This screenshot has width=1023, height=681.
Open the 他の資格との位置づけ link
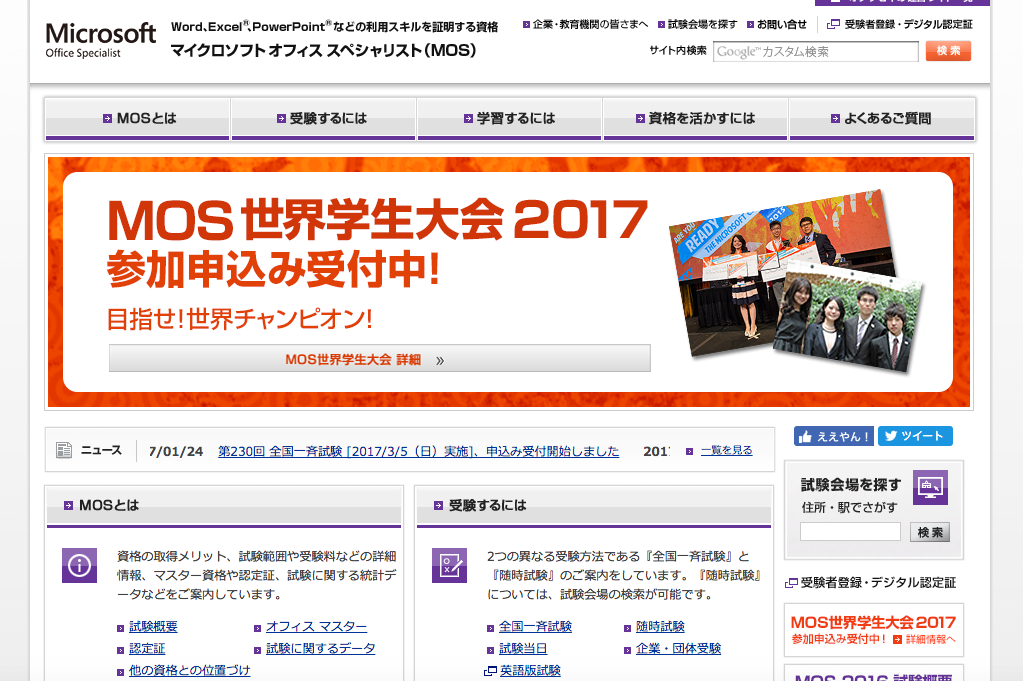(190, 671)
